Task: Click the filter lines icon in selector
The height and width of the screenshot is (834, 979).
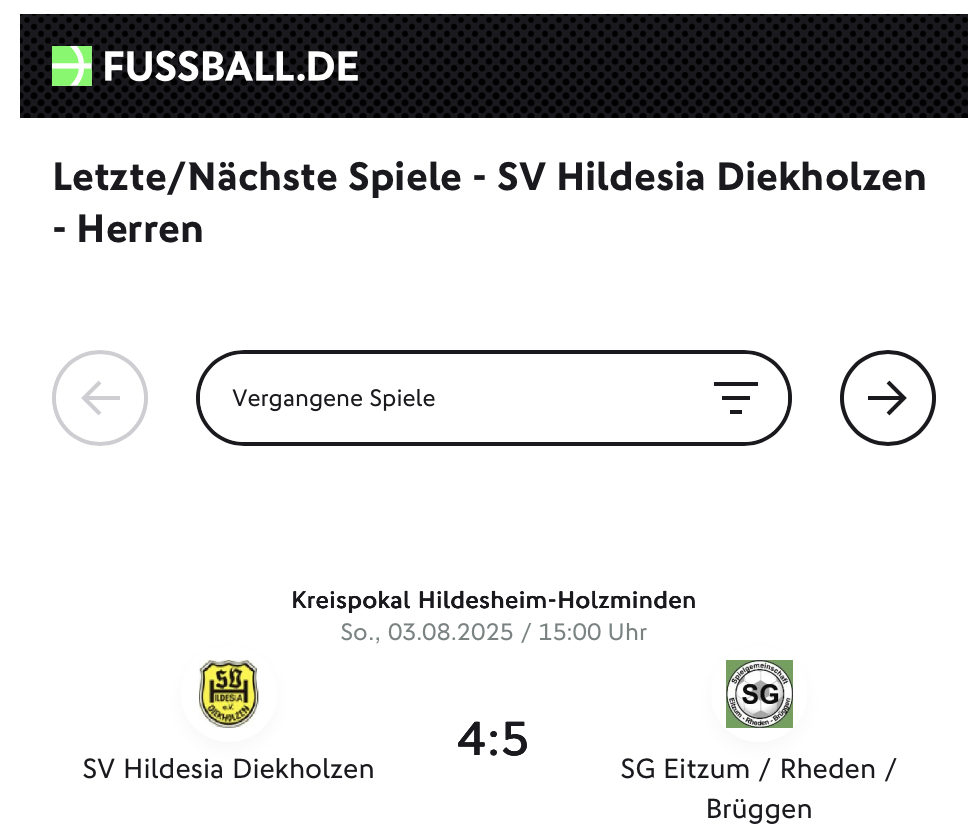Action: coord(735,398)
